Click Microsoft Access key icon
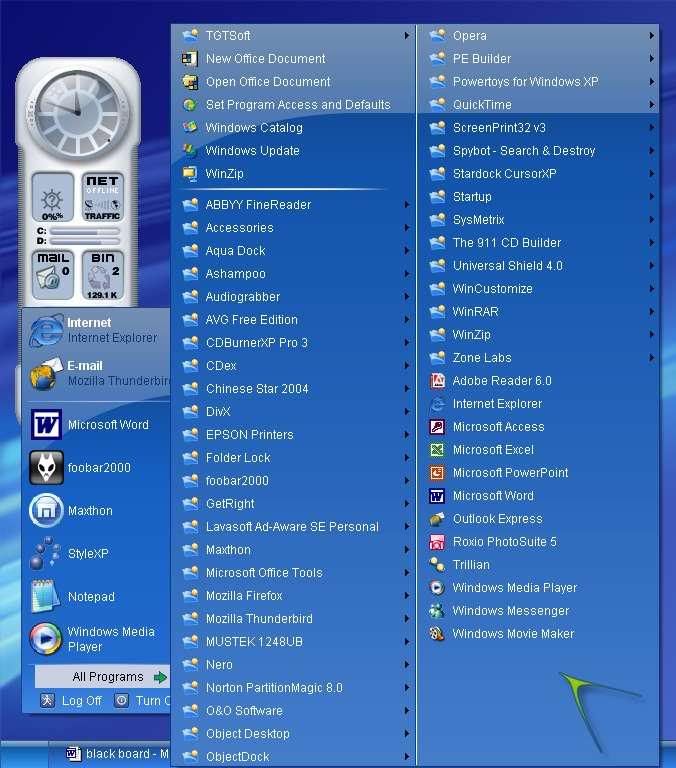 coord(437,427)
